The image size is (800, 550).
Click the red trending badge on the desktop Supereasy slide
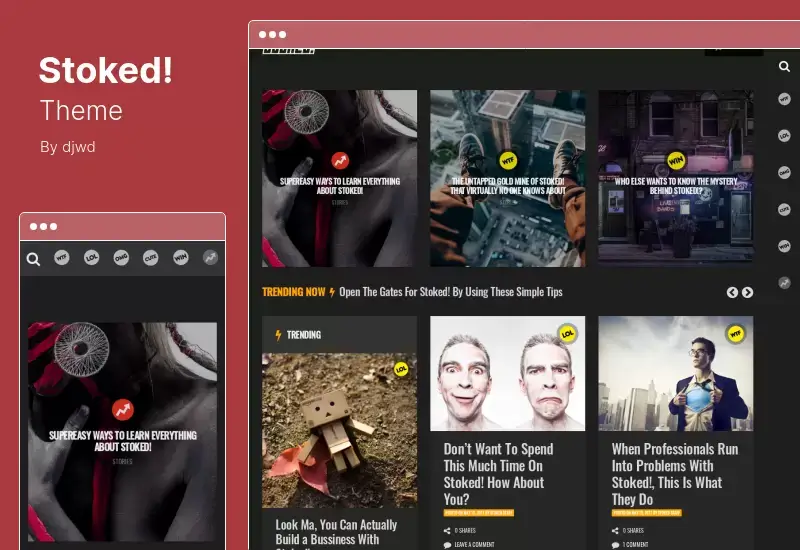click(x=340, y=161)
